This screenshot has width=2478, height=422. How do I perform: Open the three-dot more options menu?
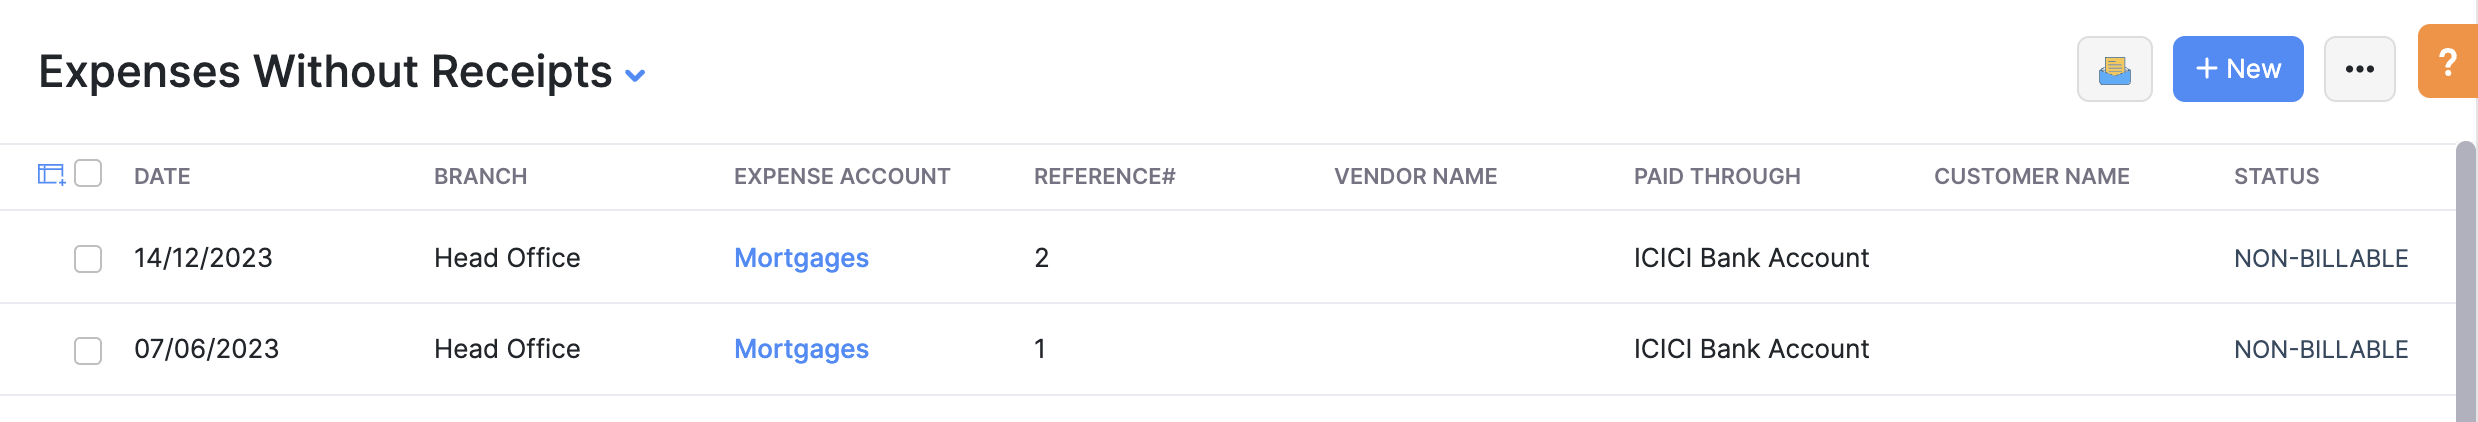pyautogui.click(x=2359, y=69)
